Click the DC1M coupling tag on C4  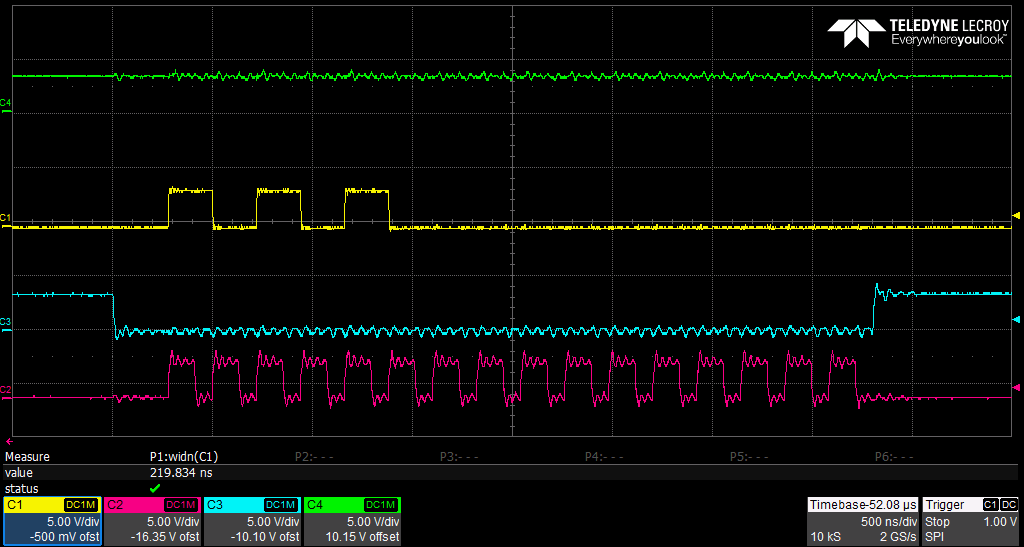tap(381, 505)
